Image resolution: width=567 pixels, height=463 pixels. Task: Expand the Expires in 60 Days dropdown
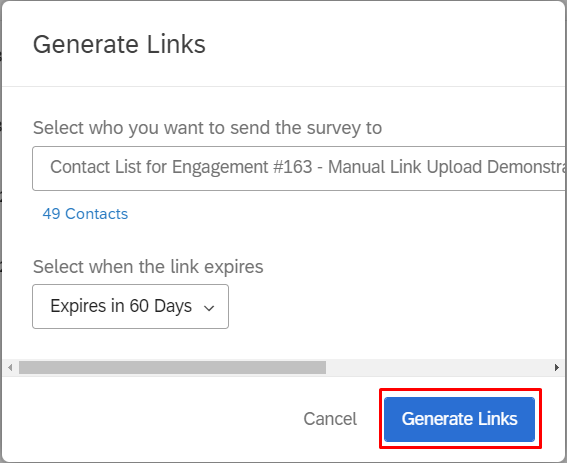(x=130, y=306)
